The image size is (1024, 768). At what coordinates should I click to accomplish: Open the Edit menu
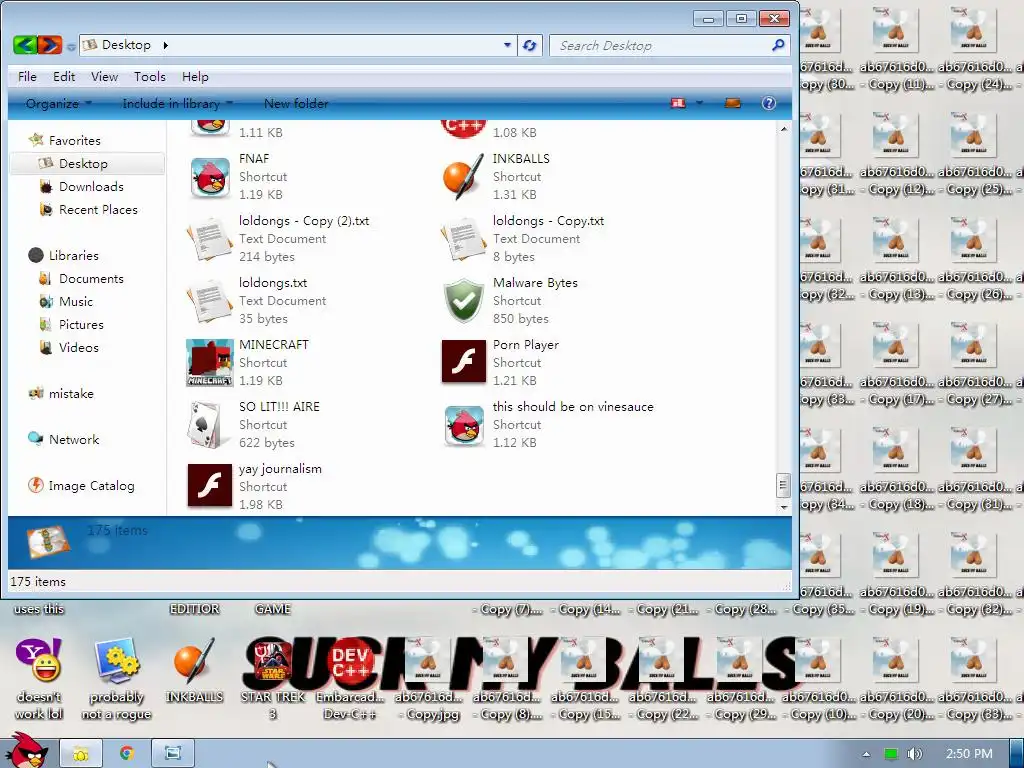(64, 76)
